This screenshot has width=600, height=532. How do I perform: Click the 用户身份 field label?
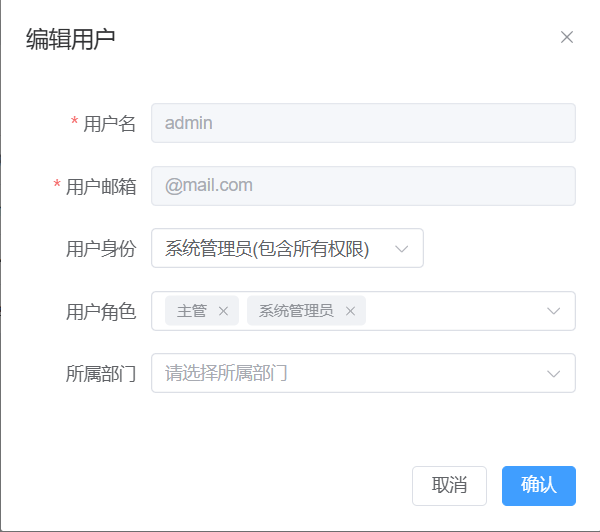coord(101,249)
